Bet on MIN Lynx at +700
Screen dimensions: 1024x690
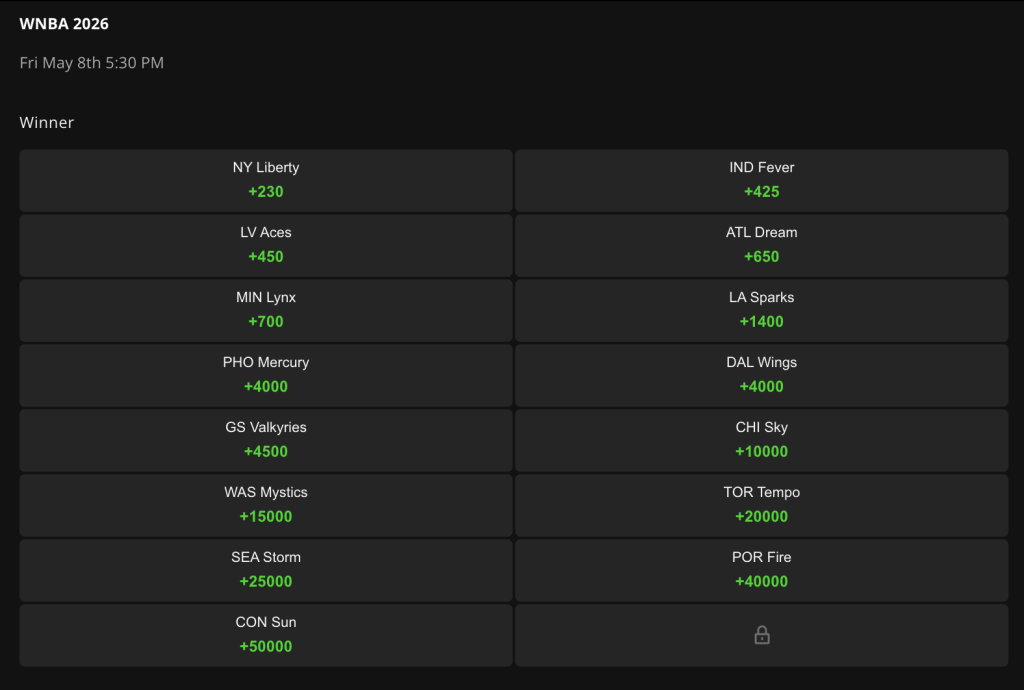pyautogui.click(x=266, y=311)
